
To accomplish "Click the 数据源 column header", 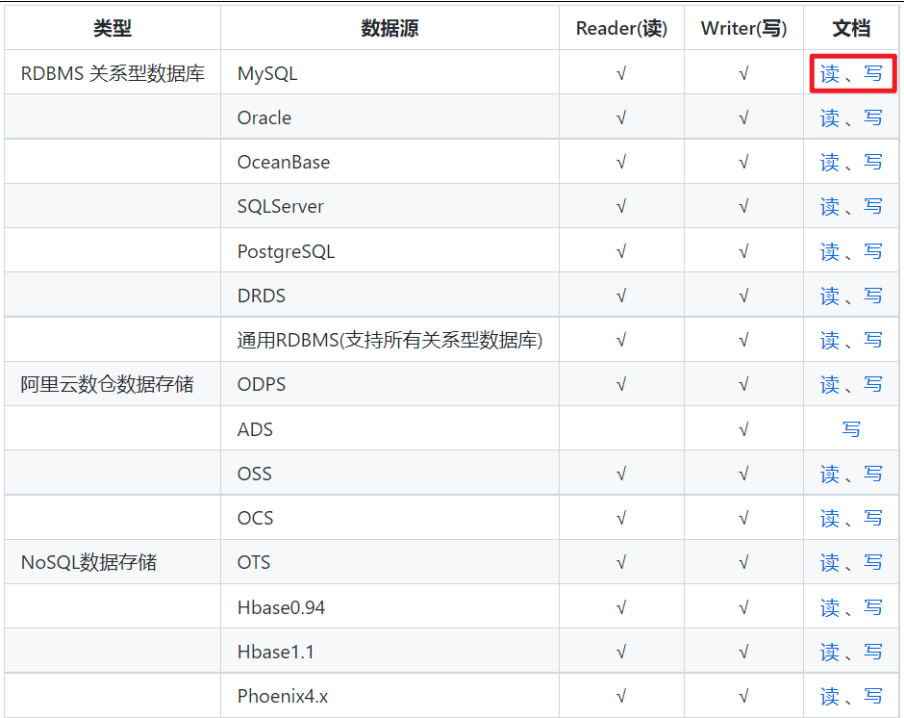I will (x=390, y=28).
